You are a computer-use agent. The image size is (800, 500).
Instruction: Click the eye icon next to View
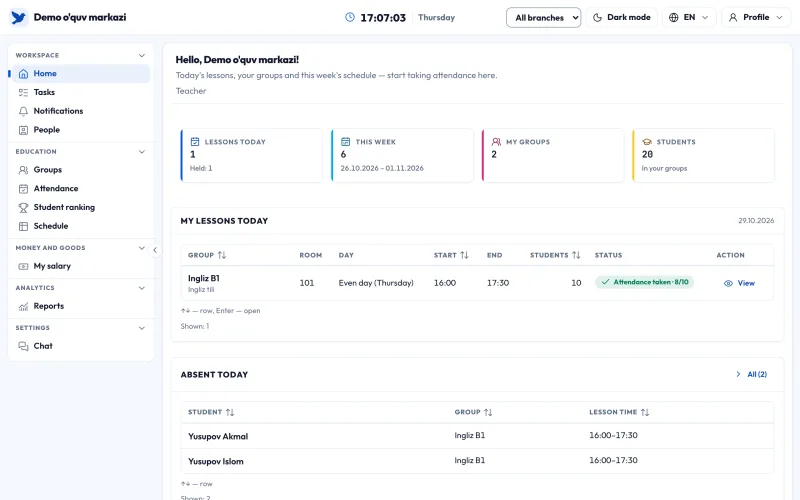pyautogui.click(x=728, y=283)
